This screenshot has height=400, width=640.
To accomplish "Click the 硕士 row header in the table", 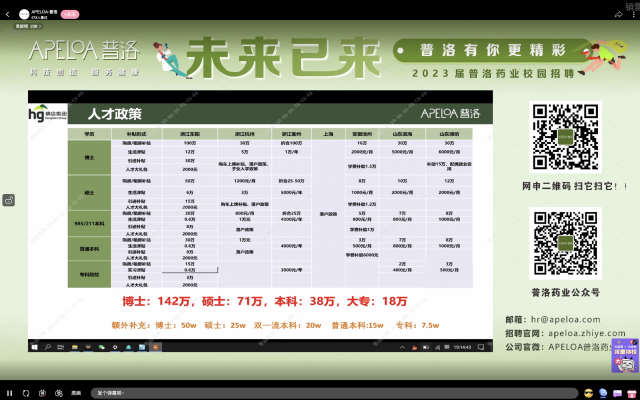I will coord(89,193).
